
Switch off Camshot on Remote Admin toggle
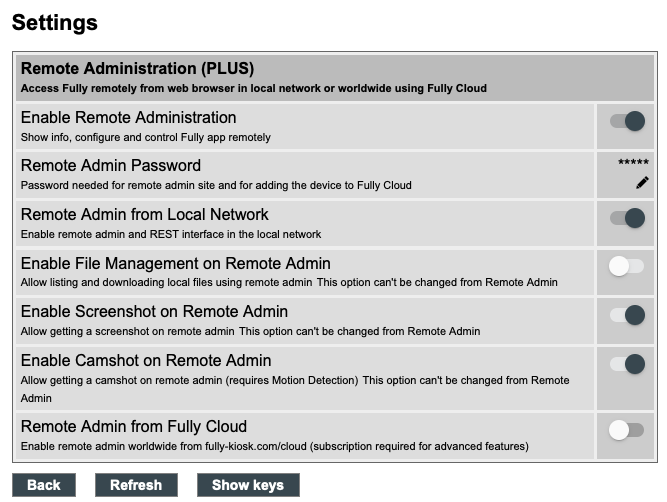(x=627, y=363)
